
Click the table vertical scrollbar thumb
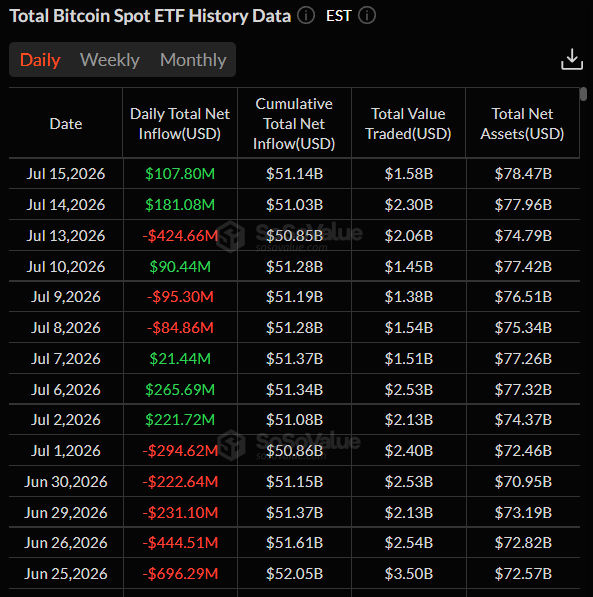[x=583, y=94]
